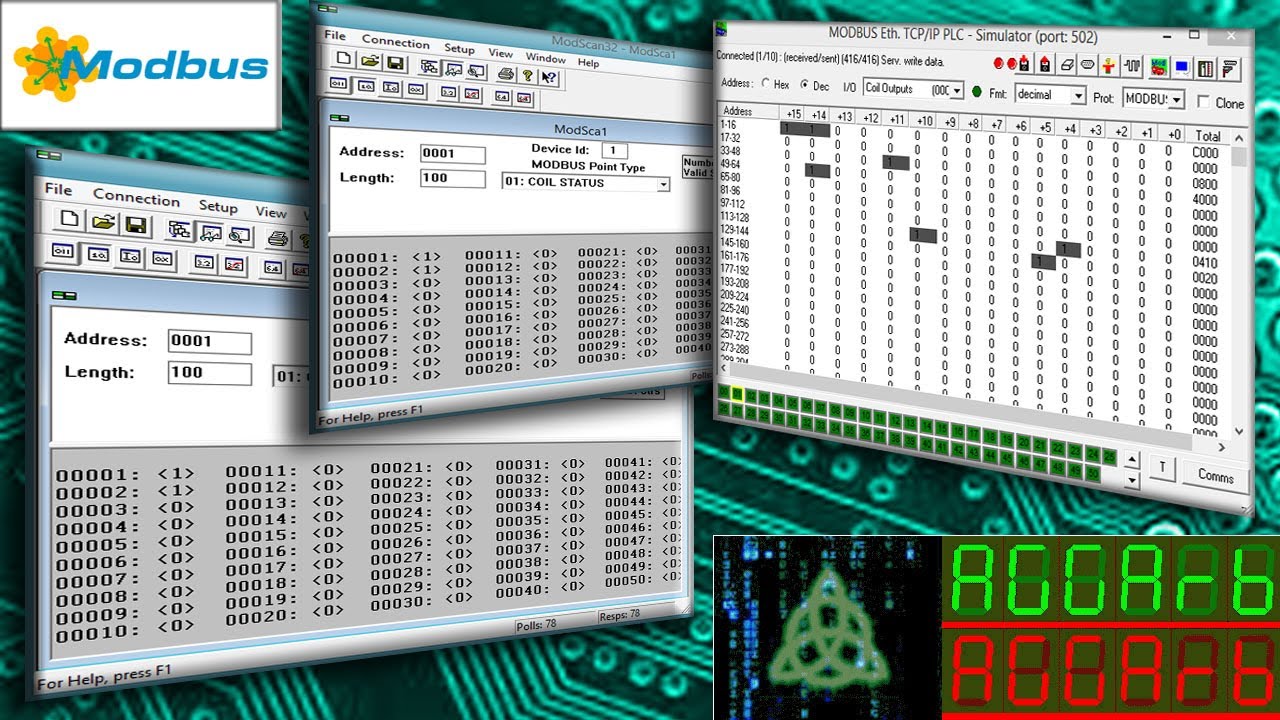
Task: Toggle set coil +11 in row 49-64
Action: click(x=895, y=162)
